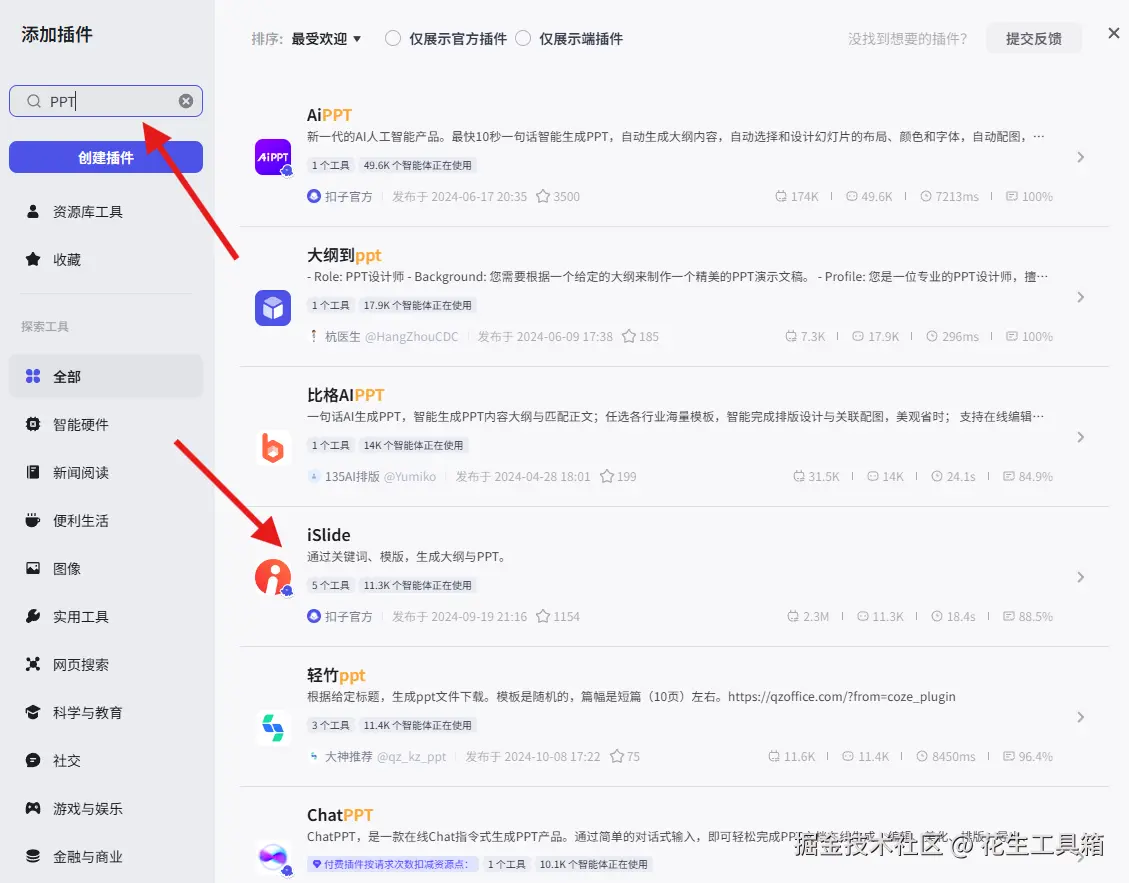Click the 游戏与娱乐 gamepad icon
The width and height of the screenshot is (1129, 883).
pos(32,808)
